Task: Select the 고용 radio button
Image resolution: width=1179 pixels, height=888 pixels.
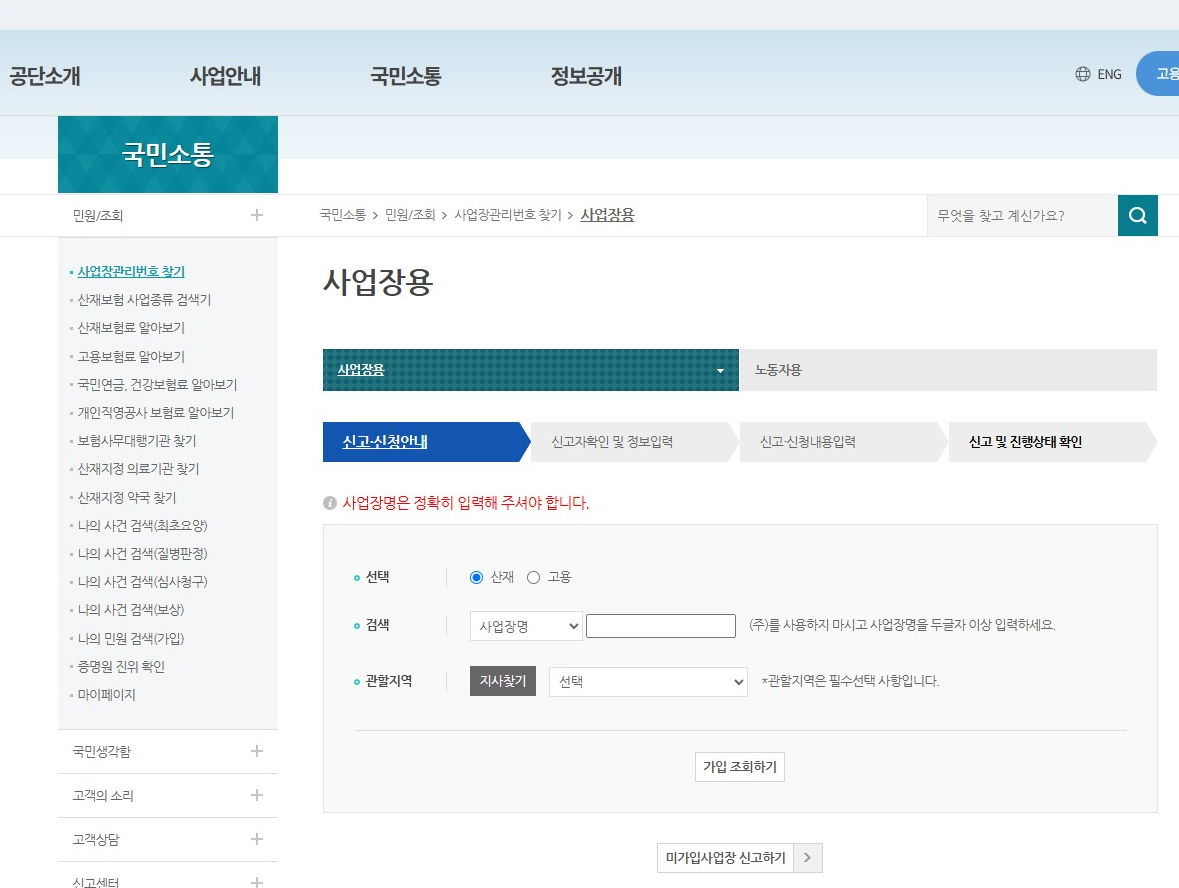Action: point(533,577)
